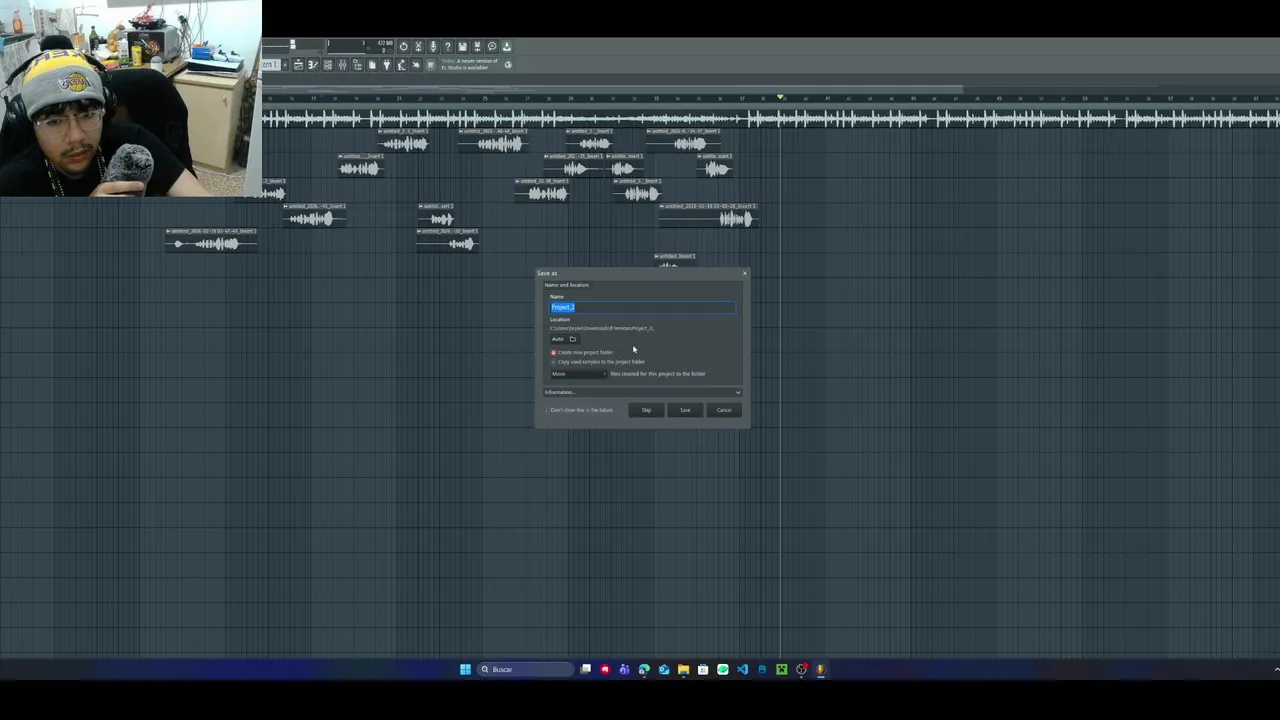Open the channel rack view icon
The height and width of the screenshot is (720, 1280).
[328, 65]
